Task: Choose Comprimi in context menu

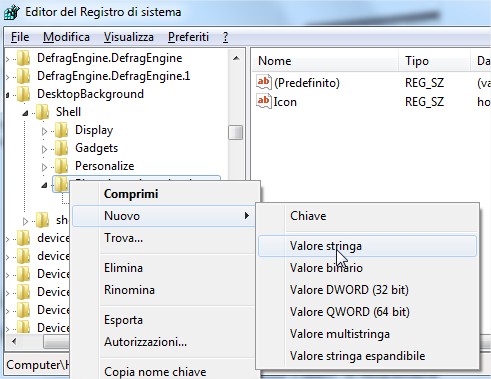Action: click(165, 194)
